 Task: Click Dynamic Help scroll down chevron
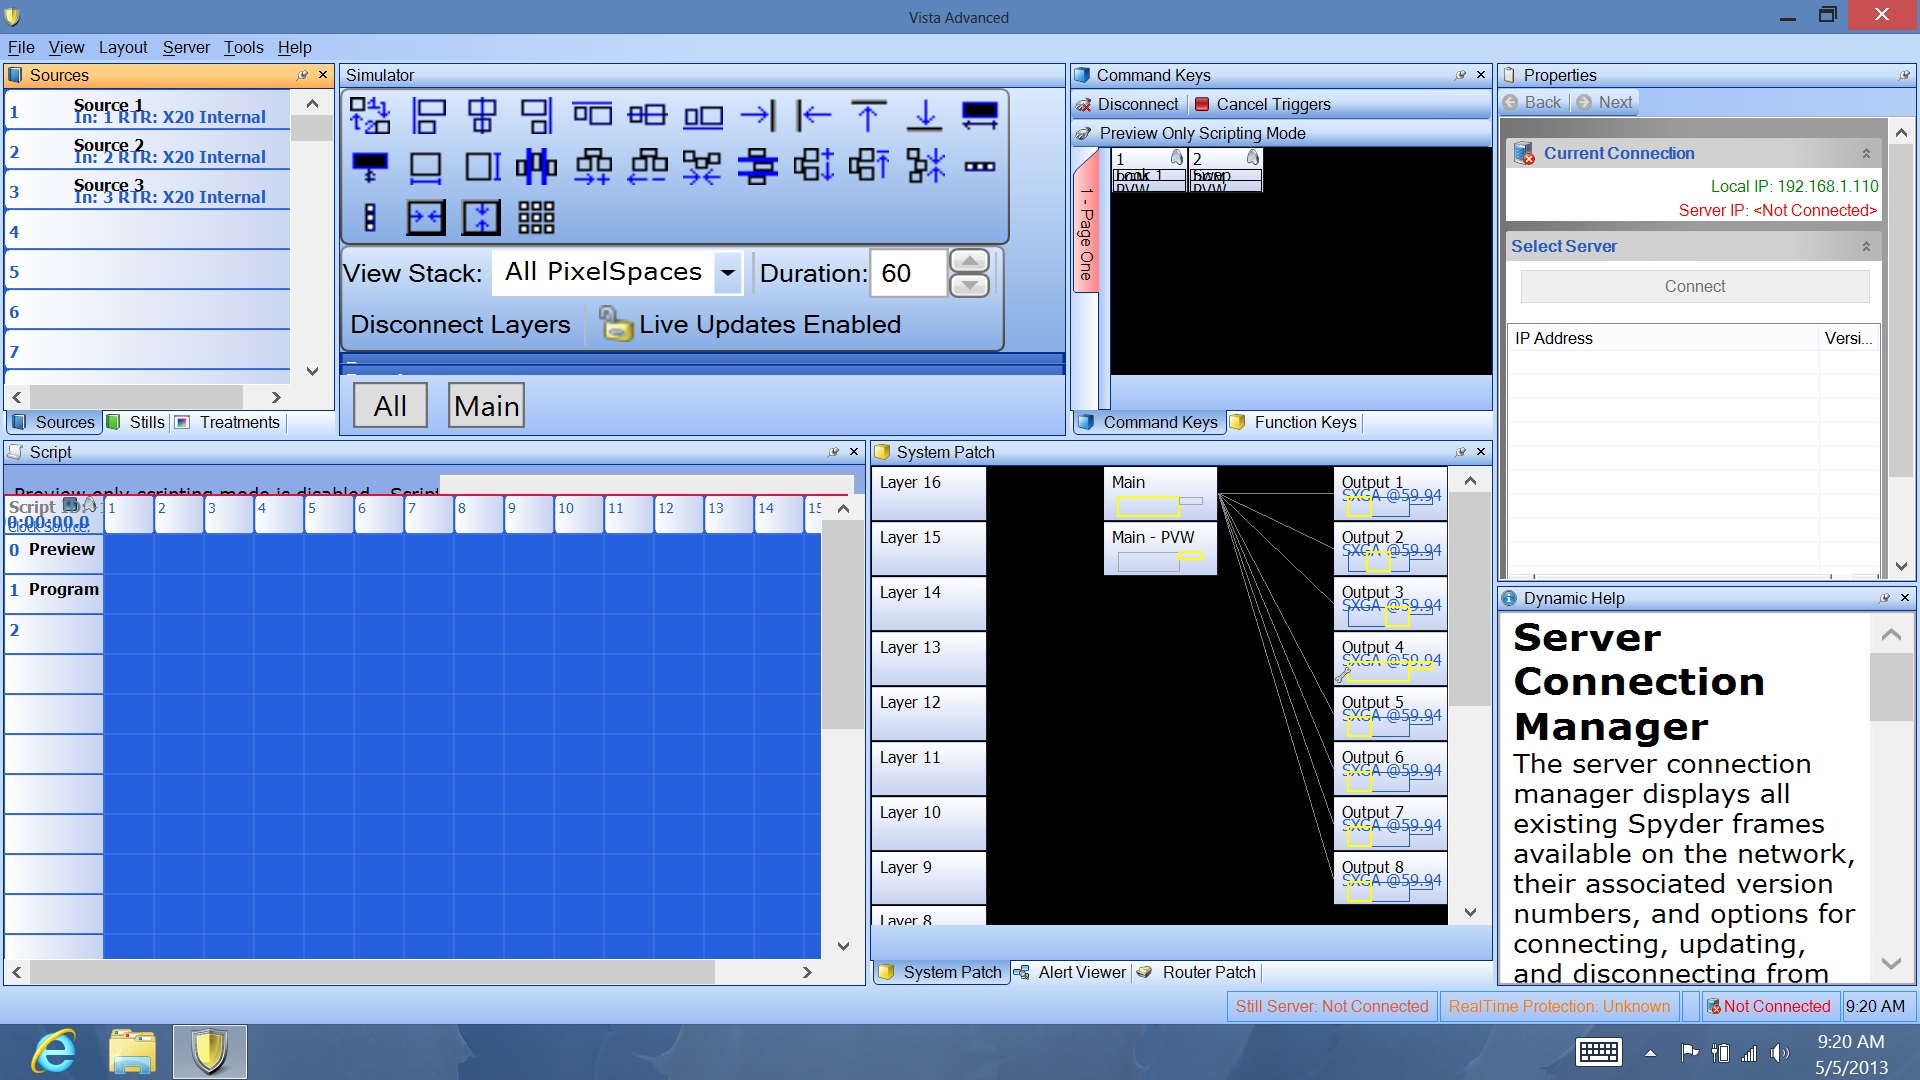[1891, 963]
